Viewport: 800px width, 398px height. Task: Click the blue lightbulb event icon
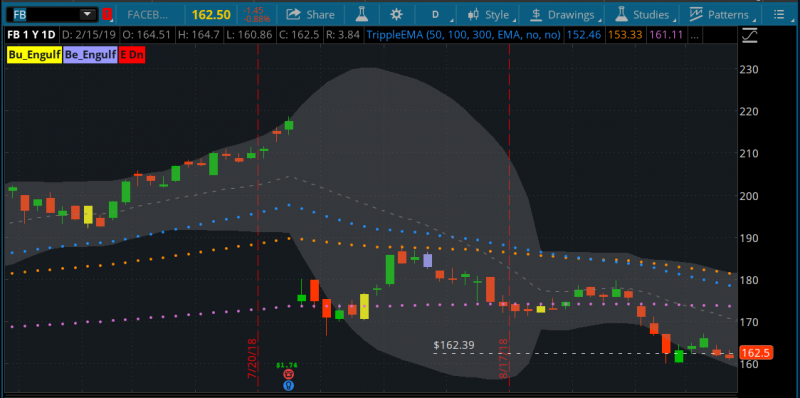289,385
